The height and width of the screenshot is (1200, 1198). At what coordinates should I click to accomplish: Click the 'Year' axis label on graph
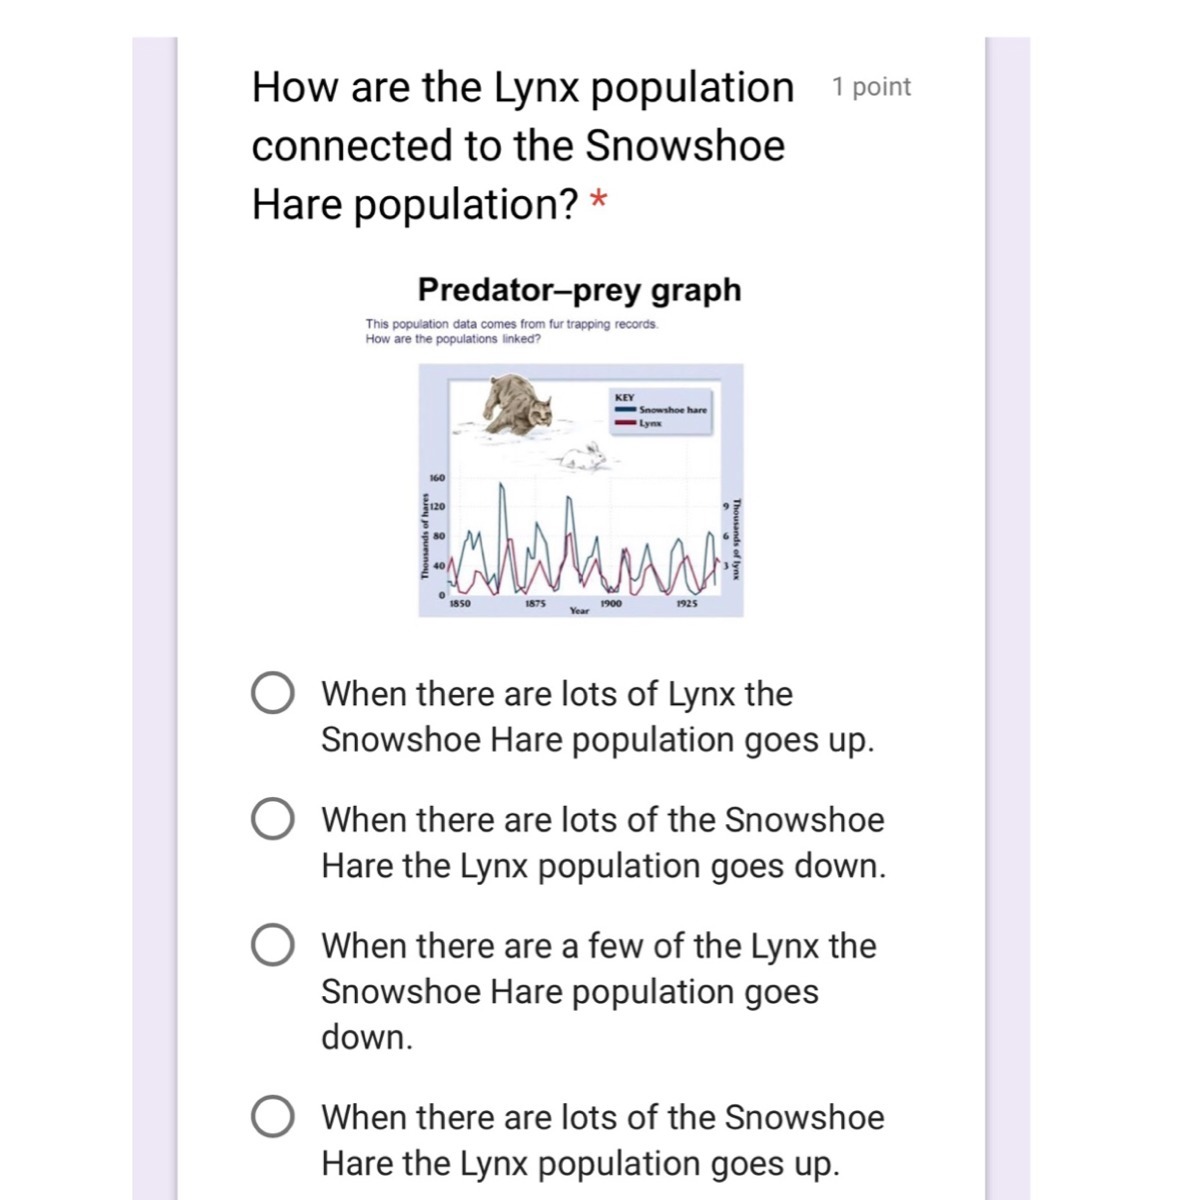click(580, 610)
